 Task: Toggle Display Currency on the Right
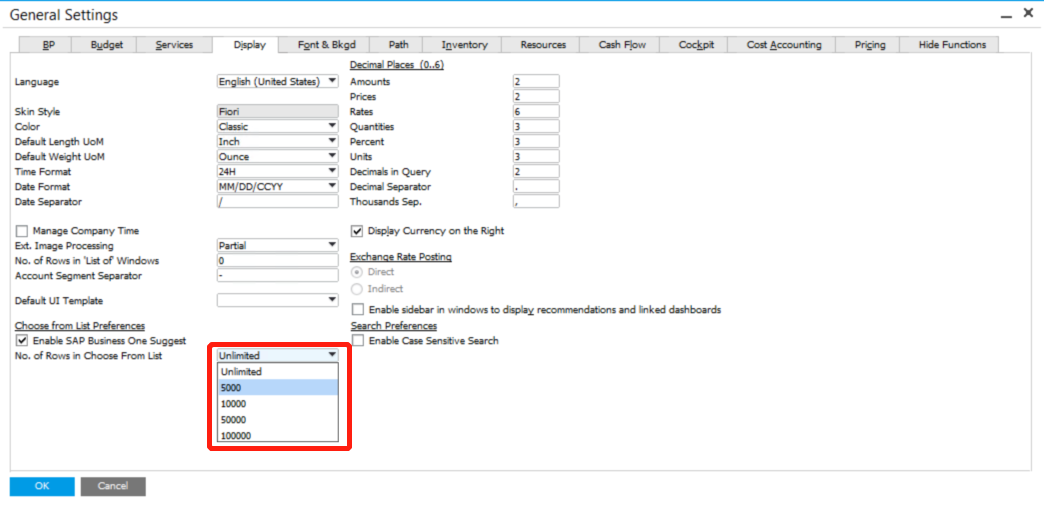click(357, 231)
